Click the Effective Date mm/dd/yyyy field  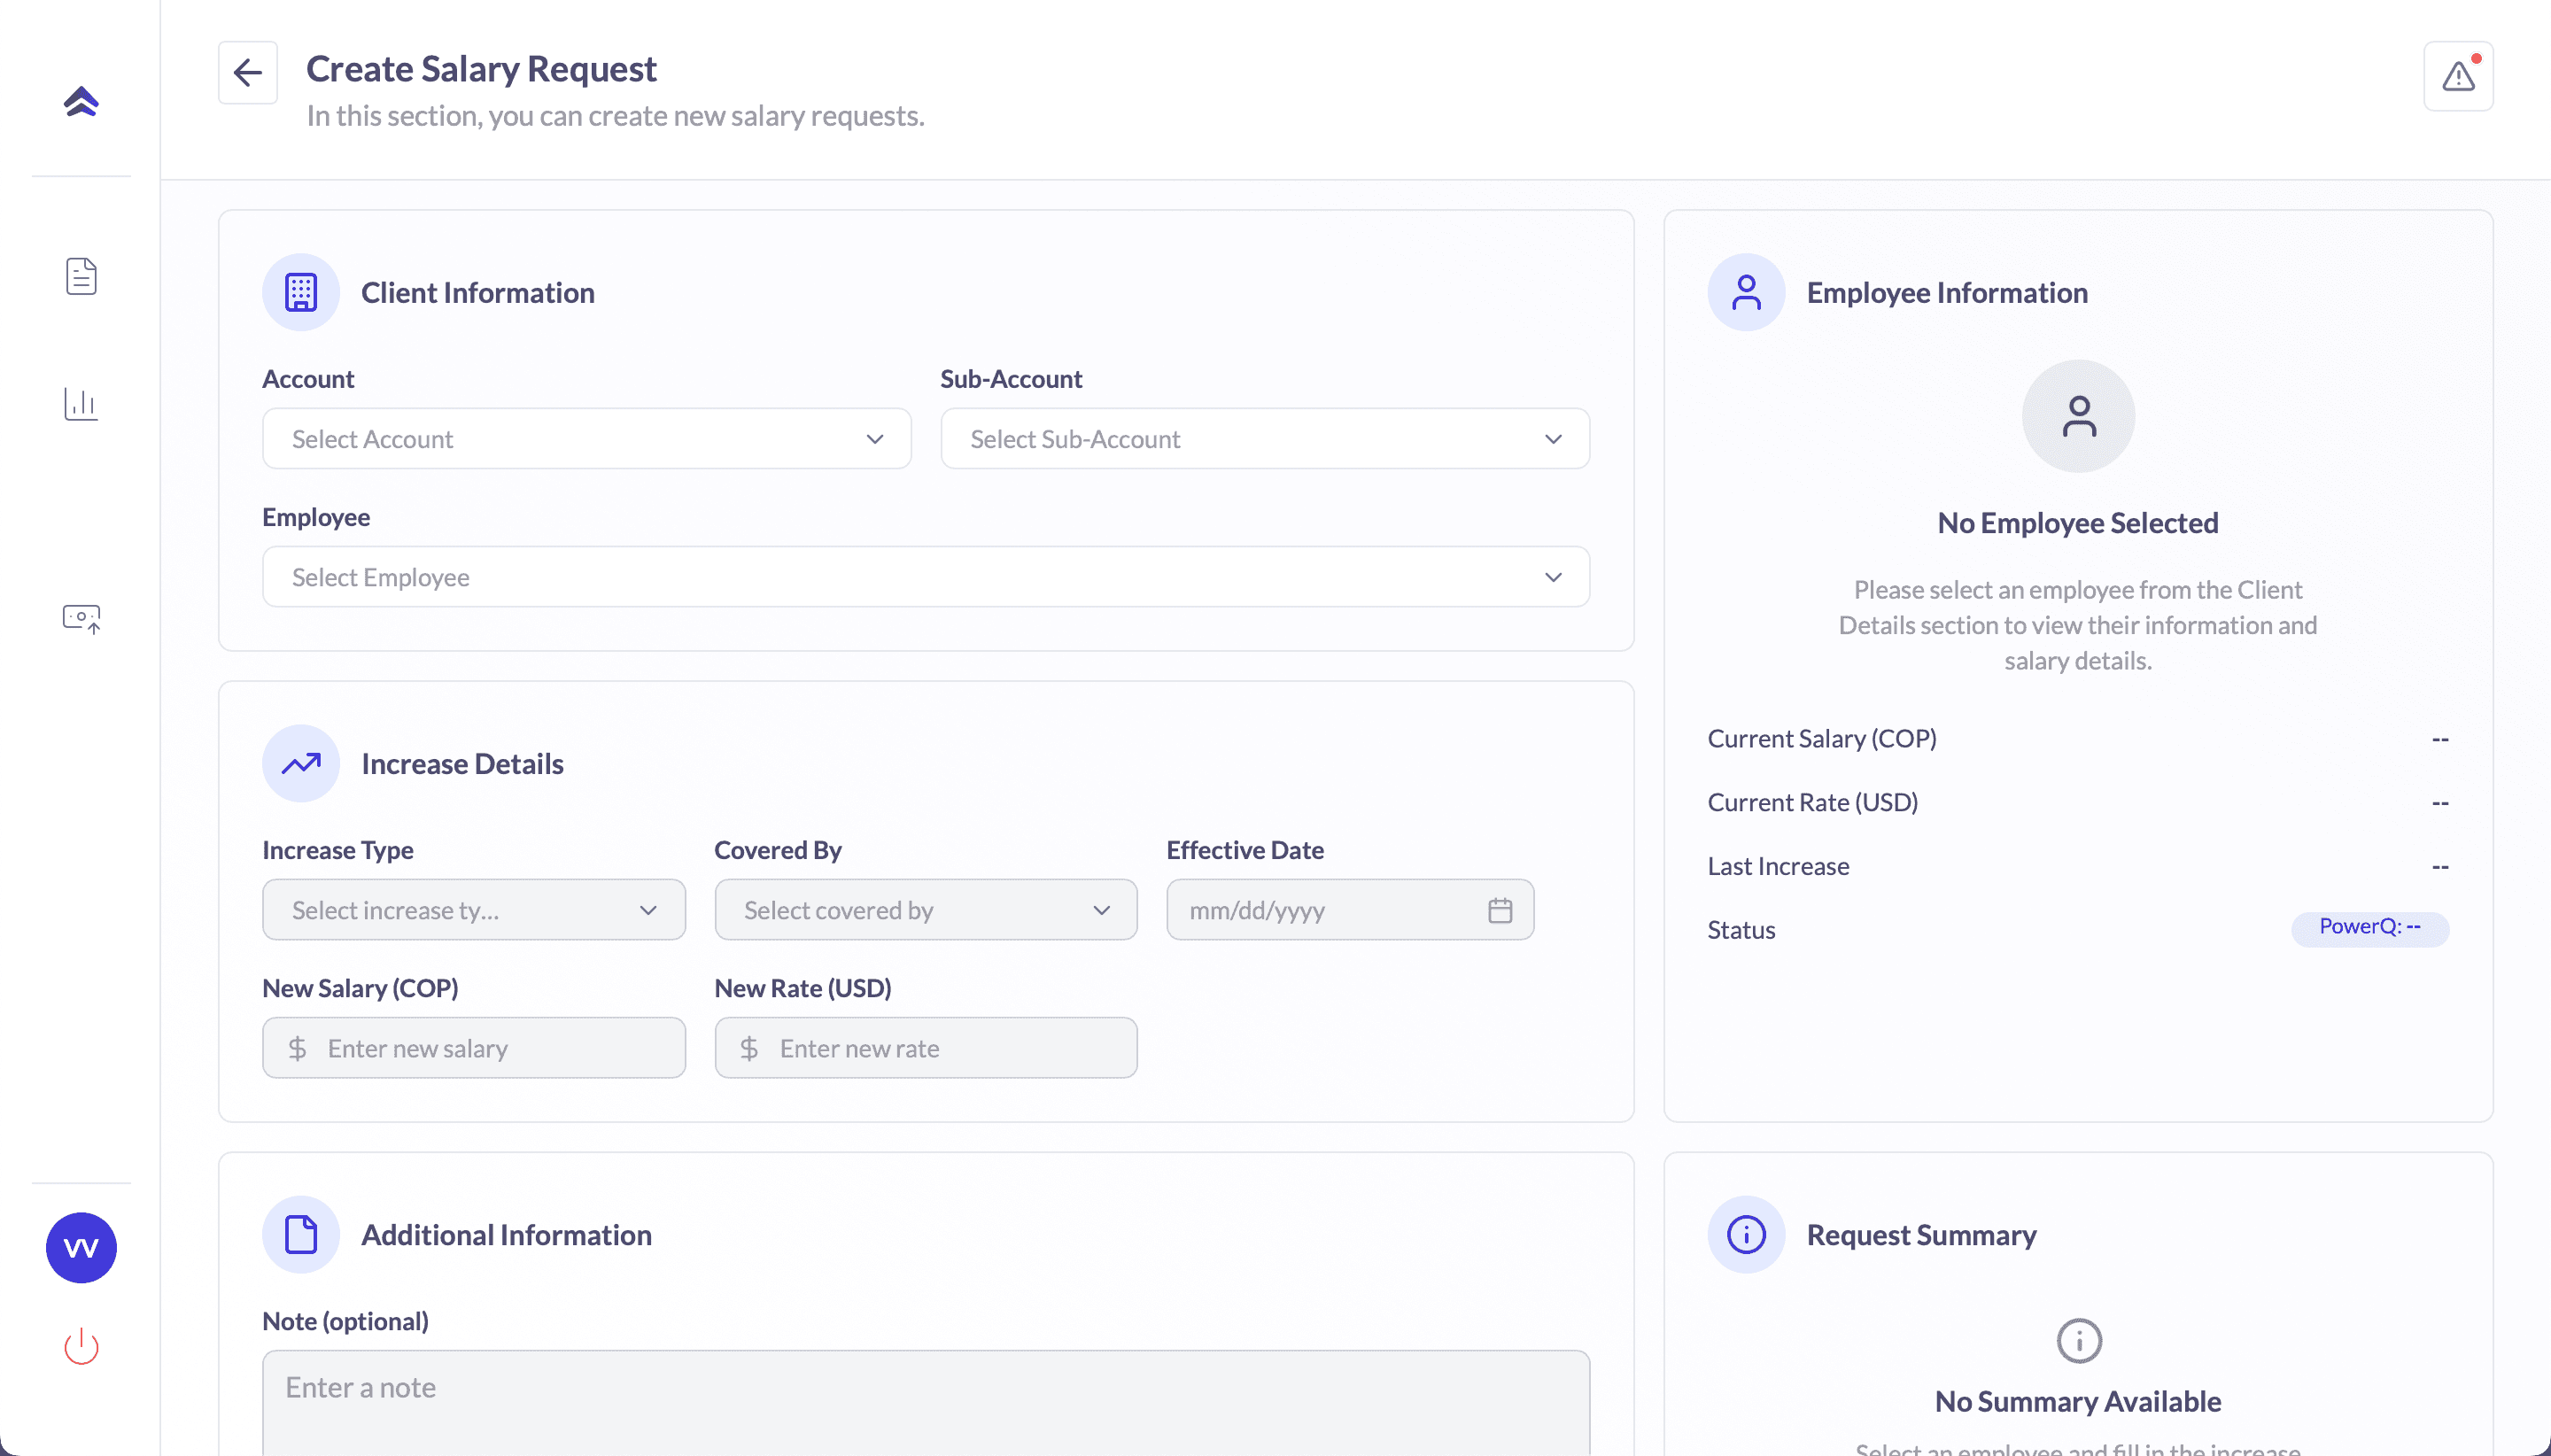point(1320,910)
